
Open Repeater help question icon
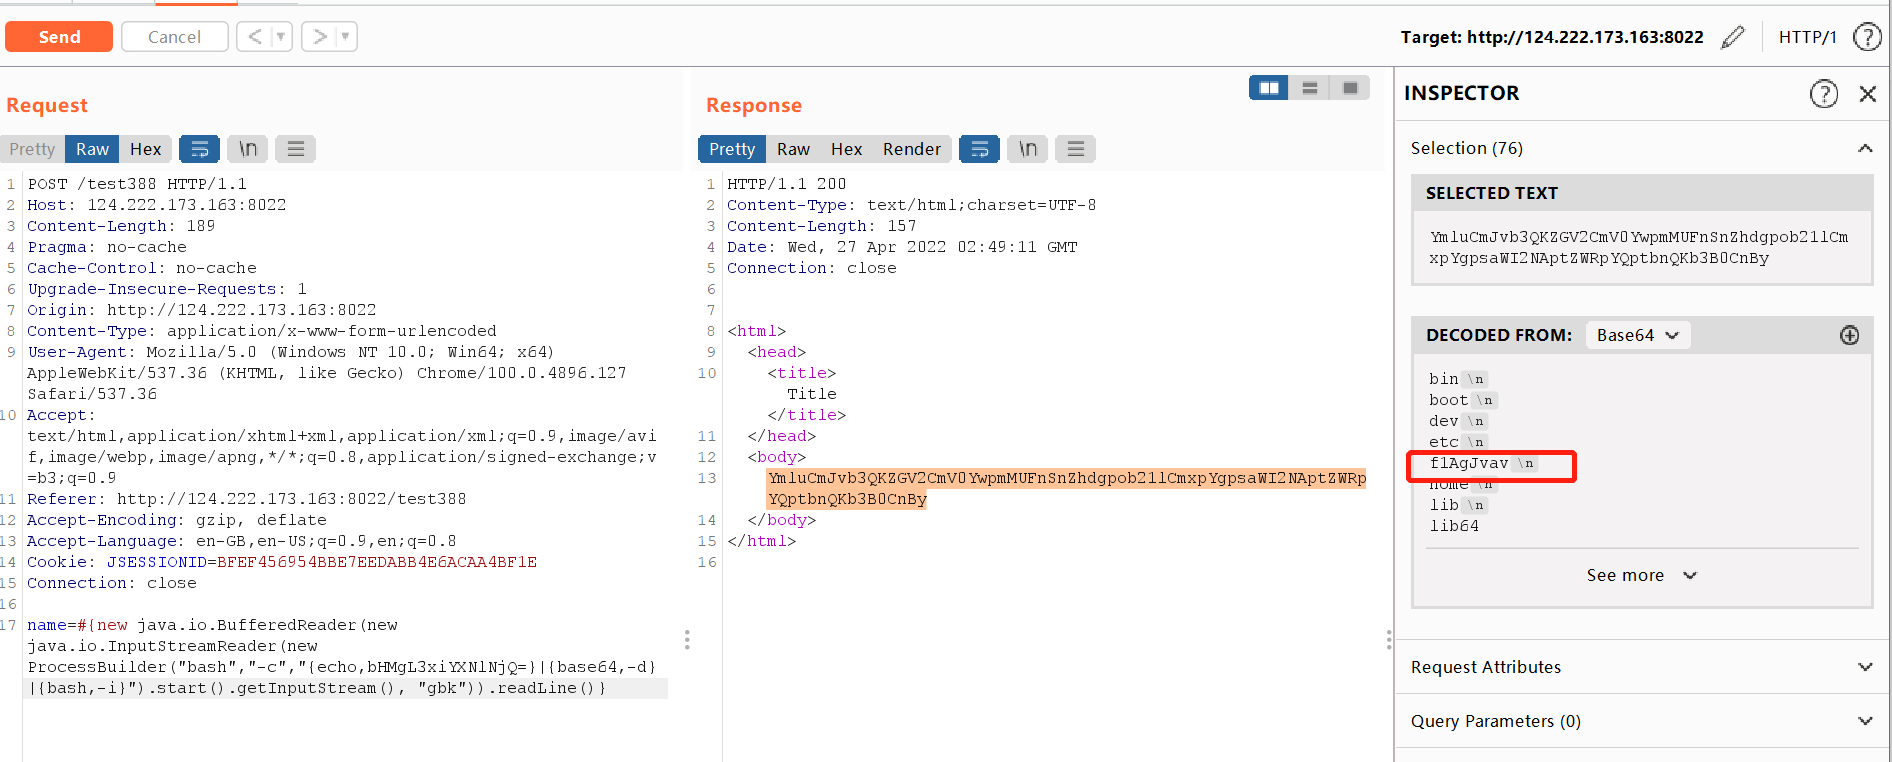tap(1867, 37)
